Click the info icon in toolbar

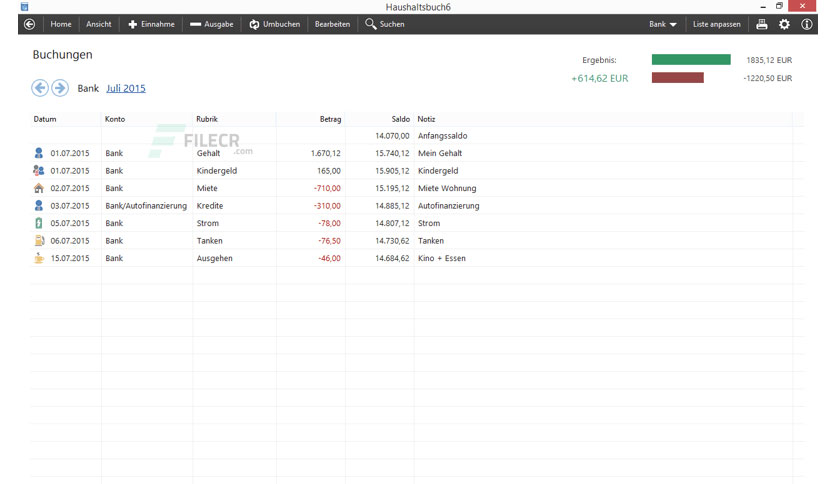point(807,24)
